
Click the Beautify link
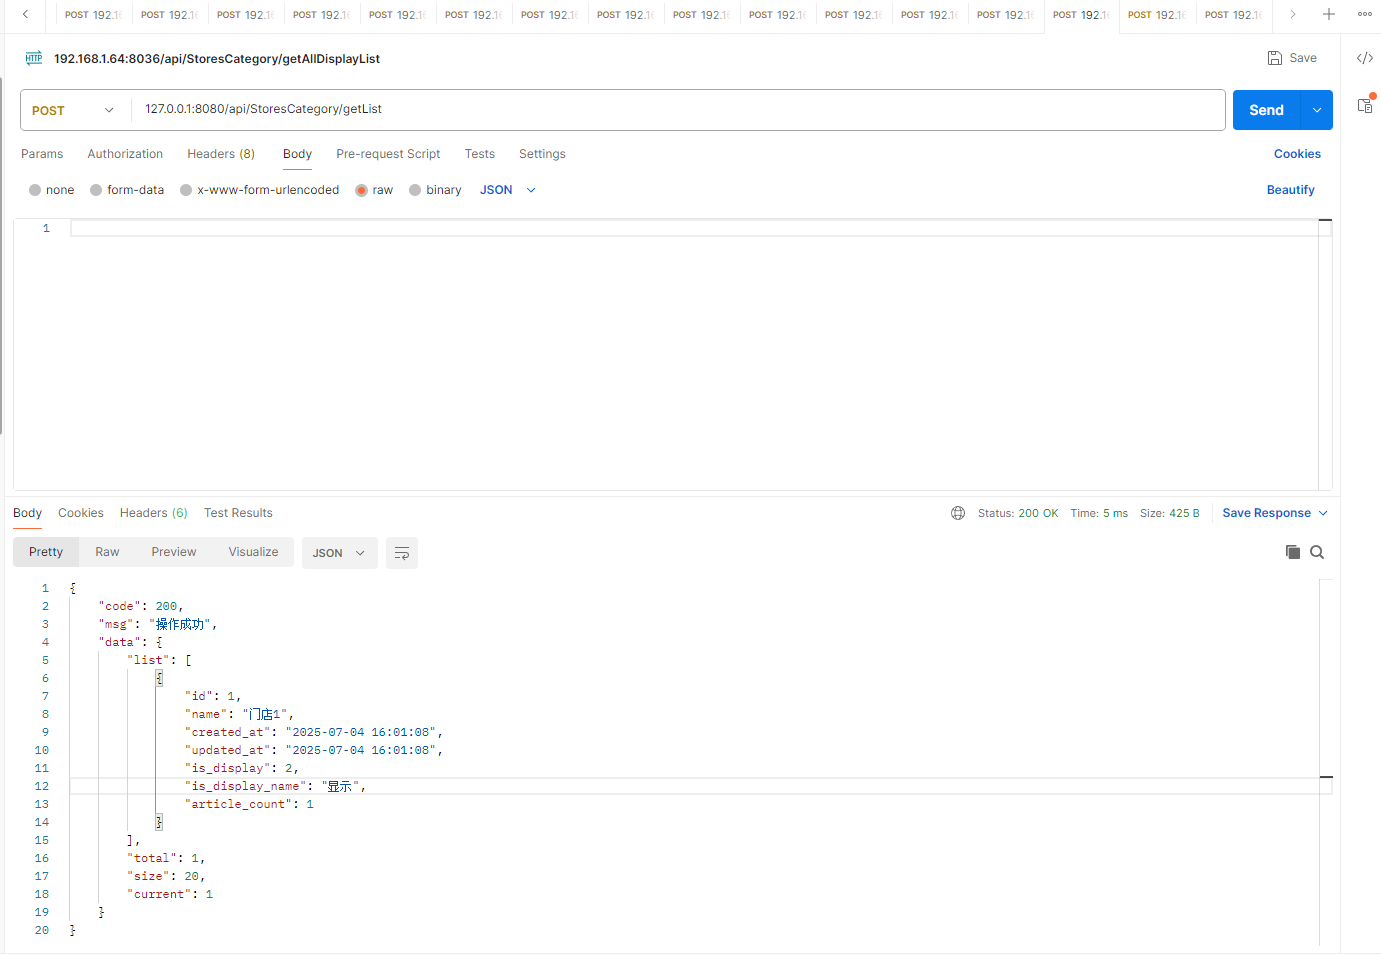coord(1290,190)
